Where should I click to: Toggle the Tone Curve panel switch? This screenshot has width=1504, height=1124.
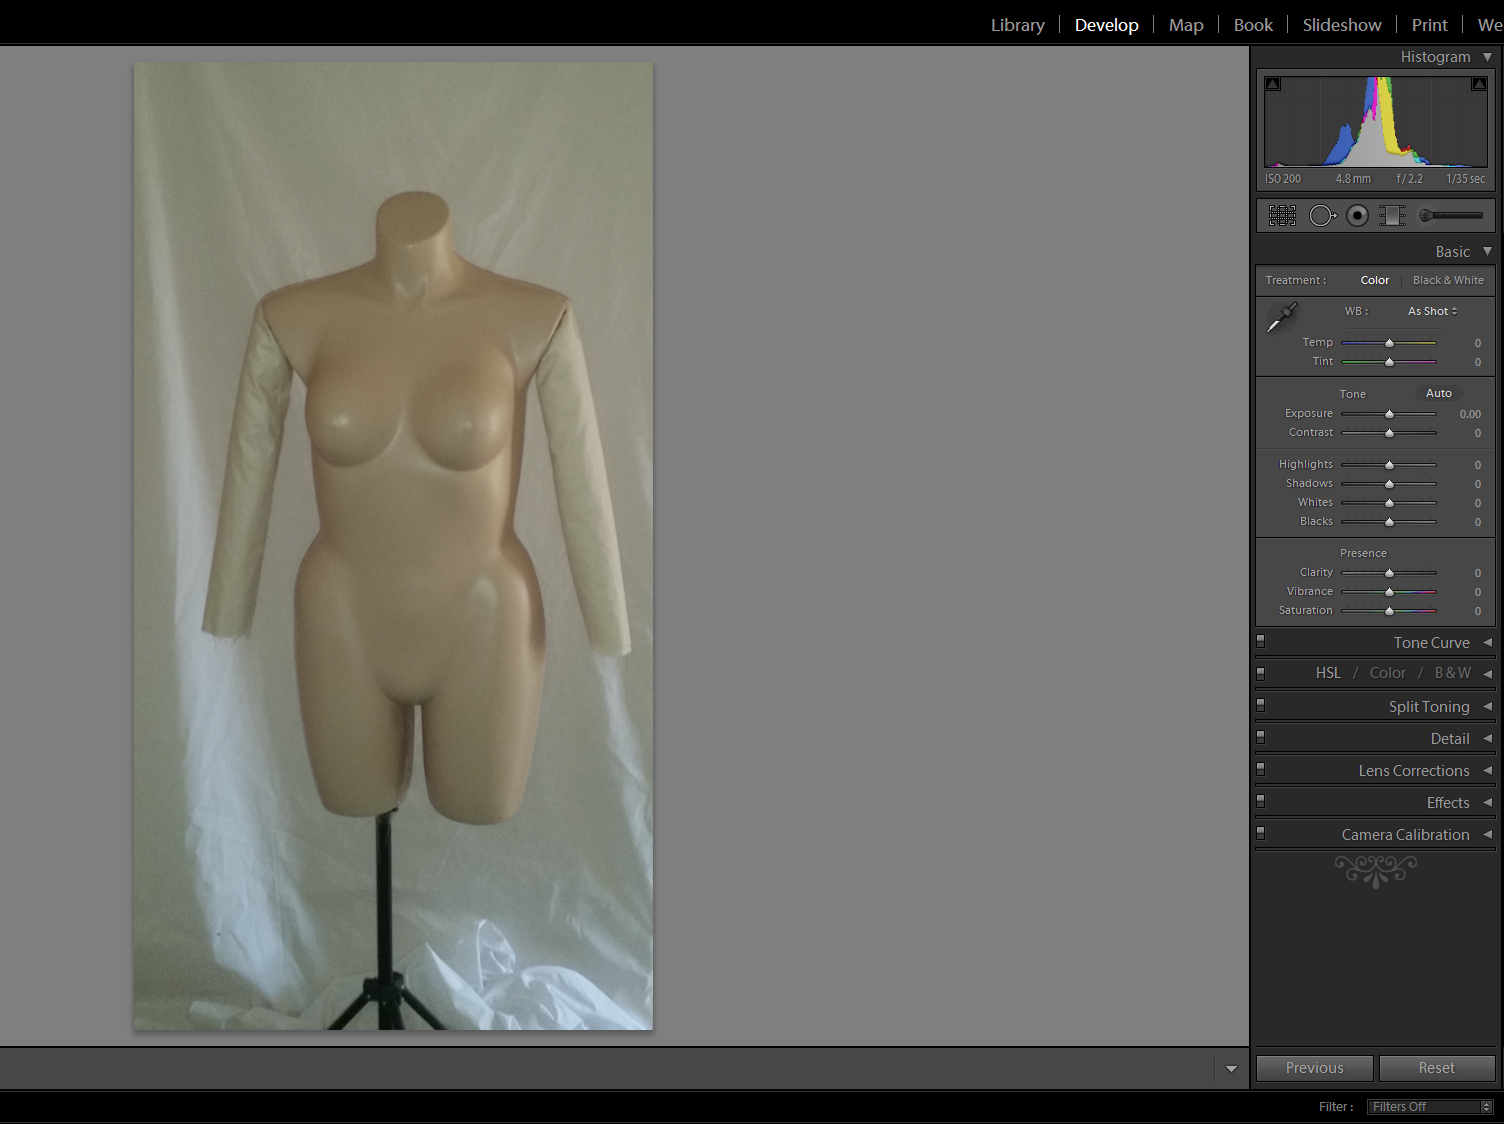[x=1261, y=641]
